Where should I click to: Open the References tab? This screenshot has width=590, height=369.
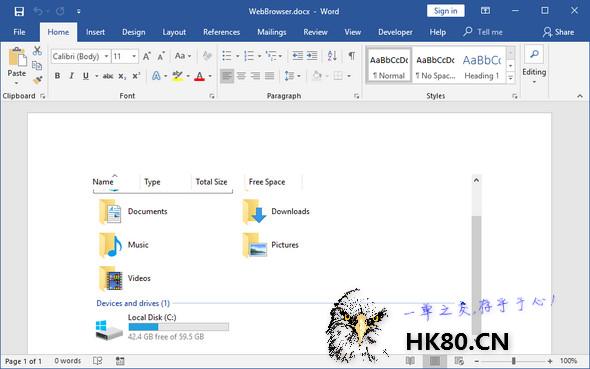pyautogui.click(x=221, y=32)
